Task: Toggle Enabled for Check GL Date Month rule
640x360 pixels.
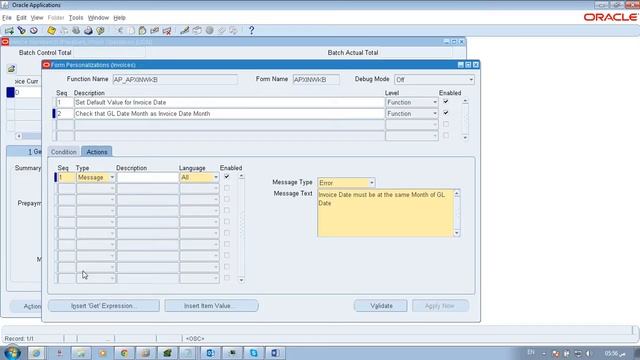Action: pos(446,113)
